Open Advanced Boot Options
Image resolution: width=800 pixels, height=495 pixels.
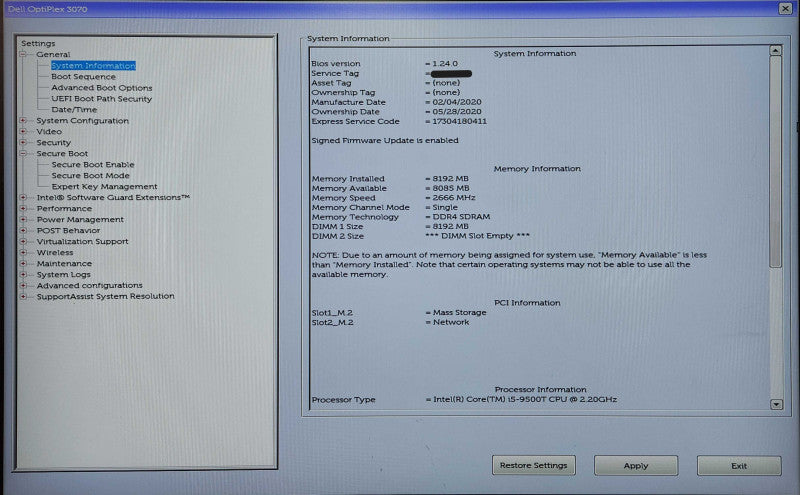tap(102, 88)
